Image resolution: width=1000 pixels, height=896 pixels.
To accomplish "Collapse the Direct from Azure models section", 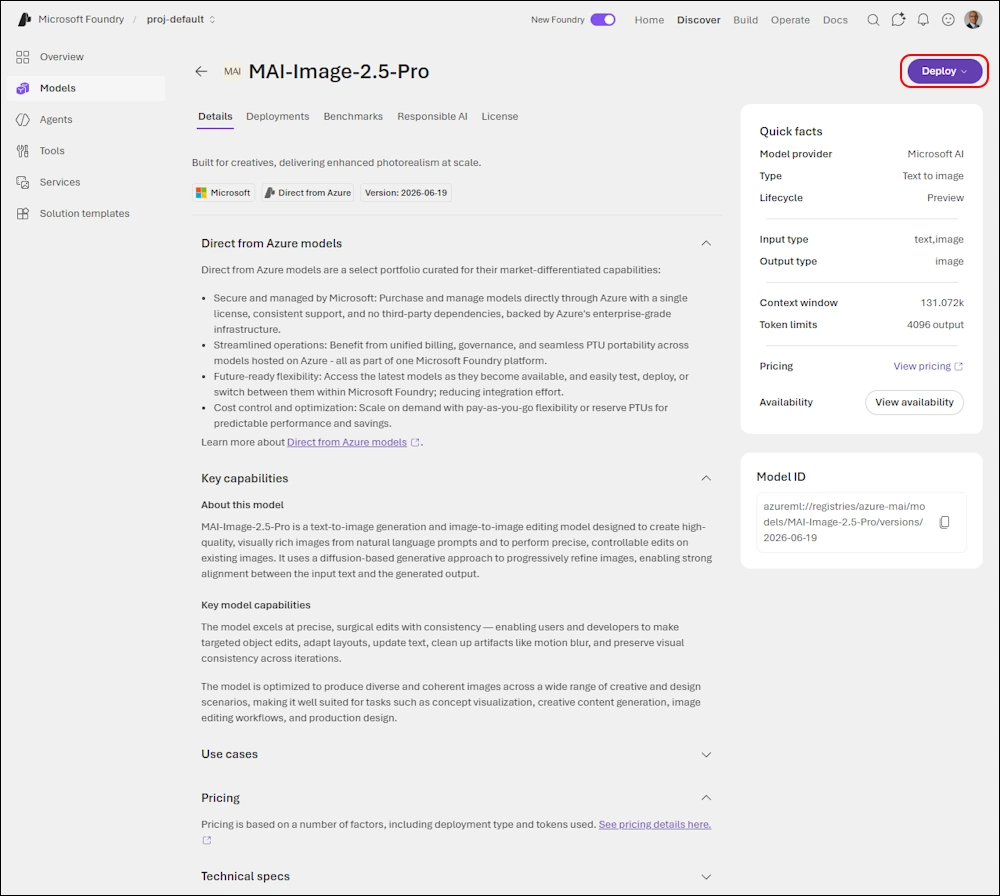I will pyautogui.click(x=706, y=243).
